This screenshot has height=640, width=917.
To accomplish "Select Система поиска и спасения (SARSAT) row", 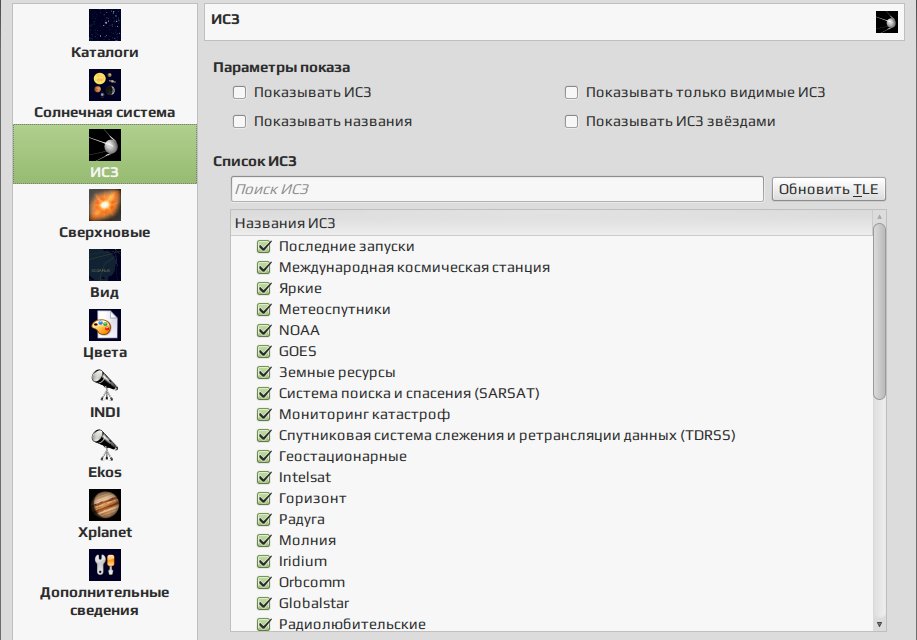I will (409, 393).
